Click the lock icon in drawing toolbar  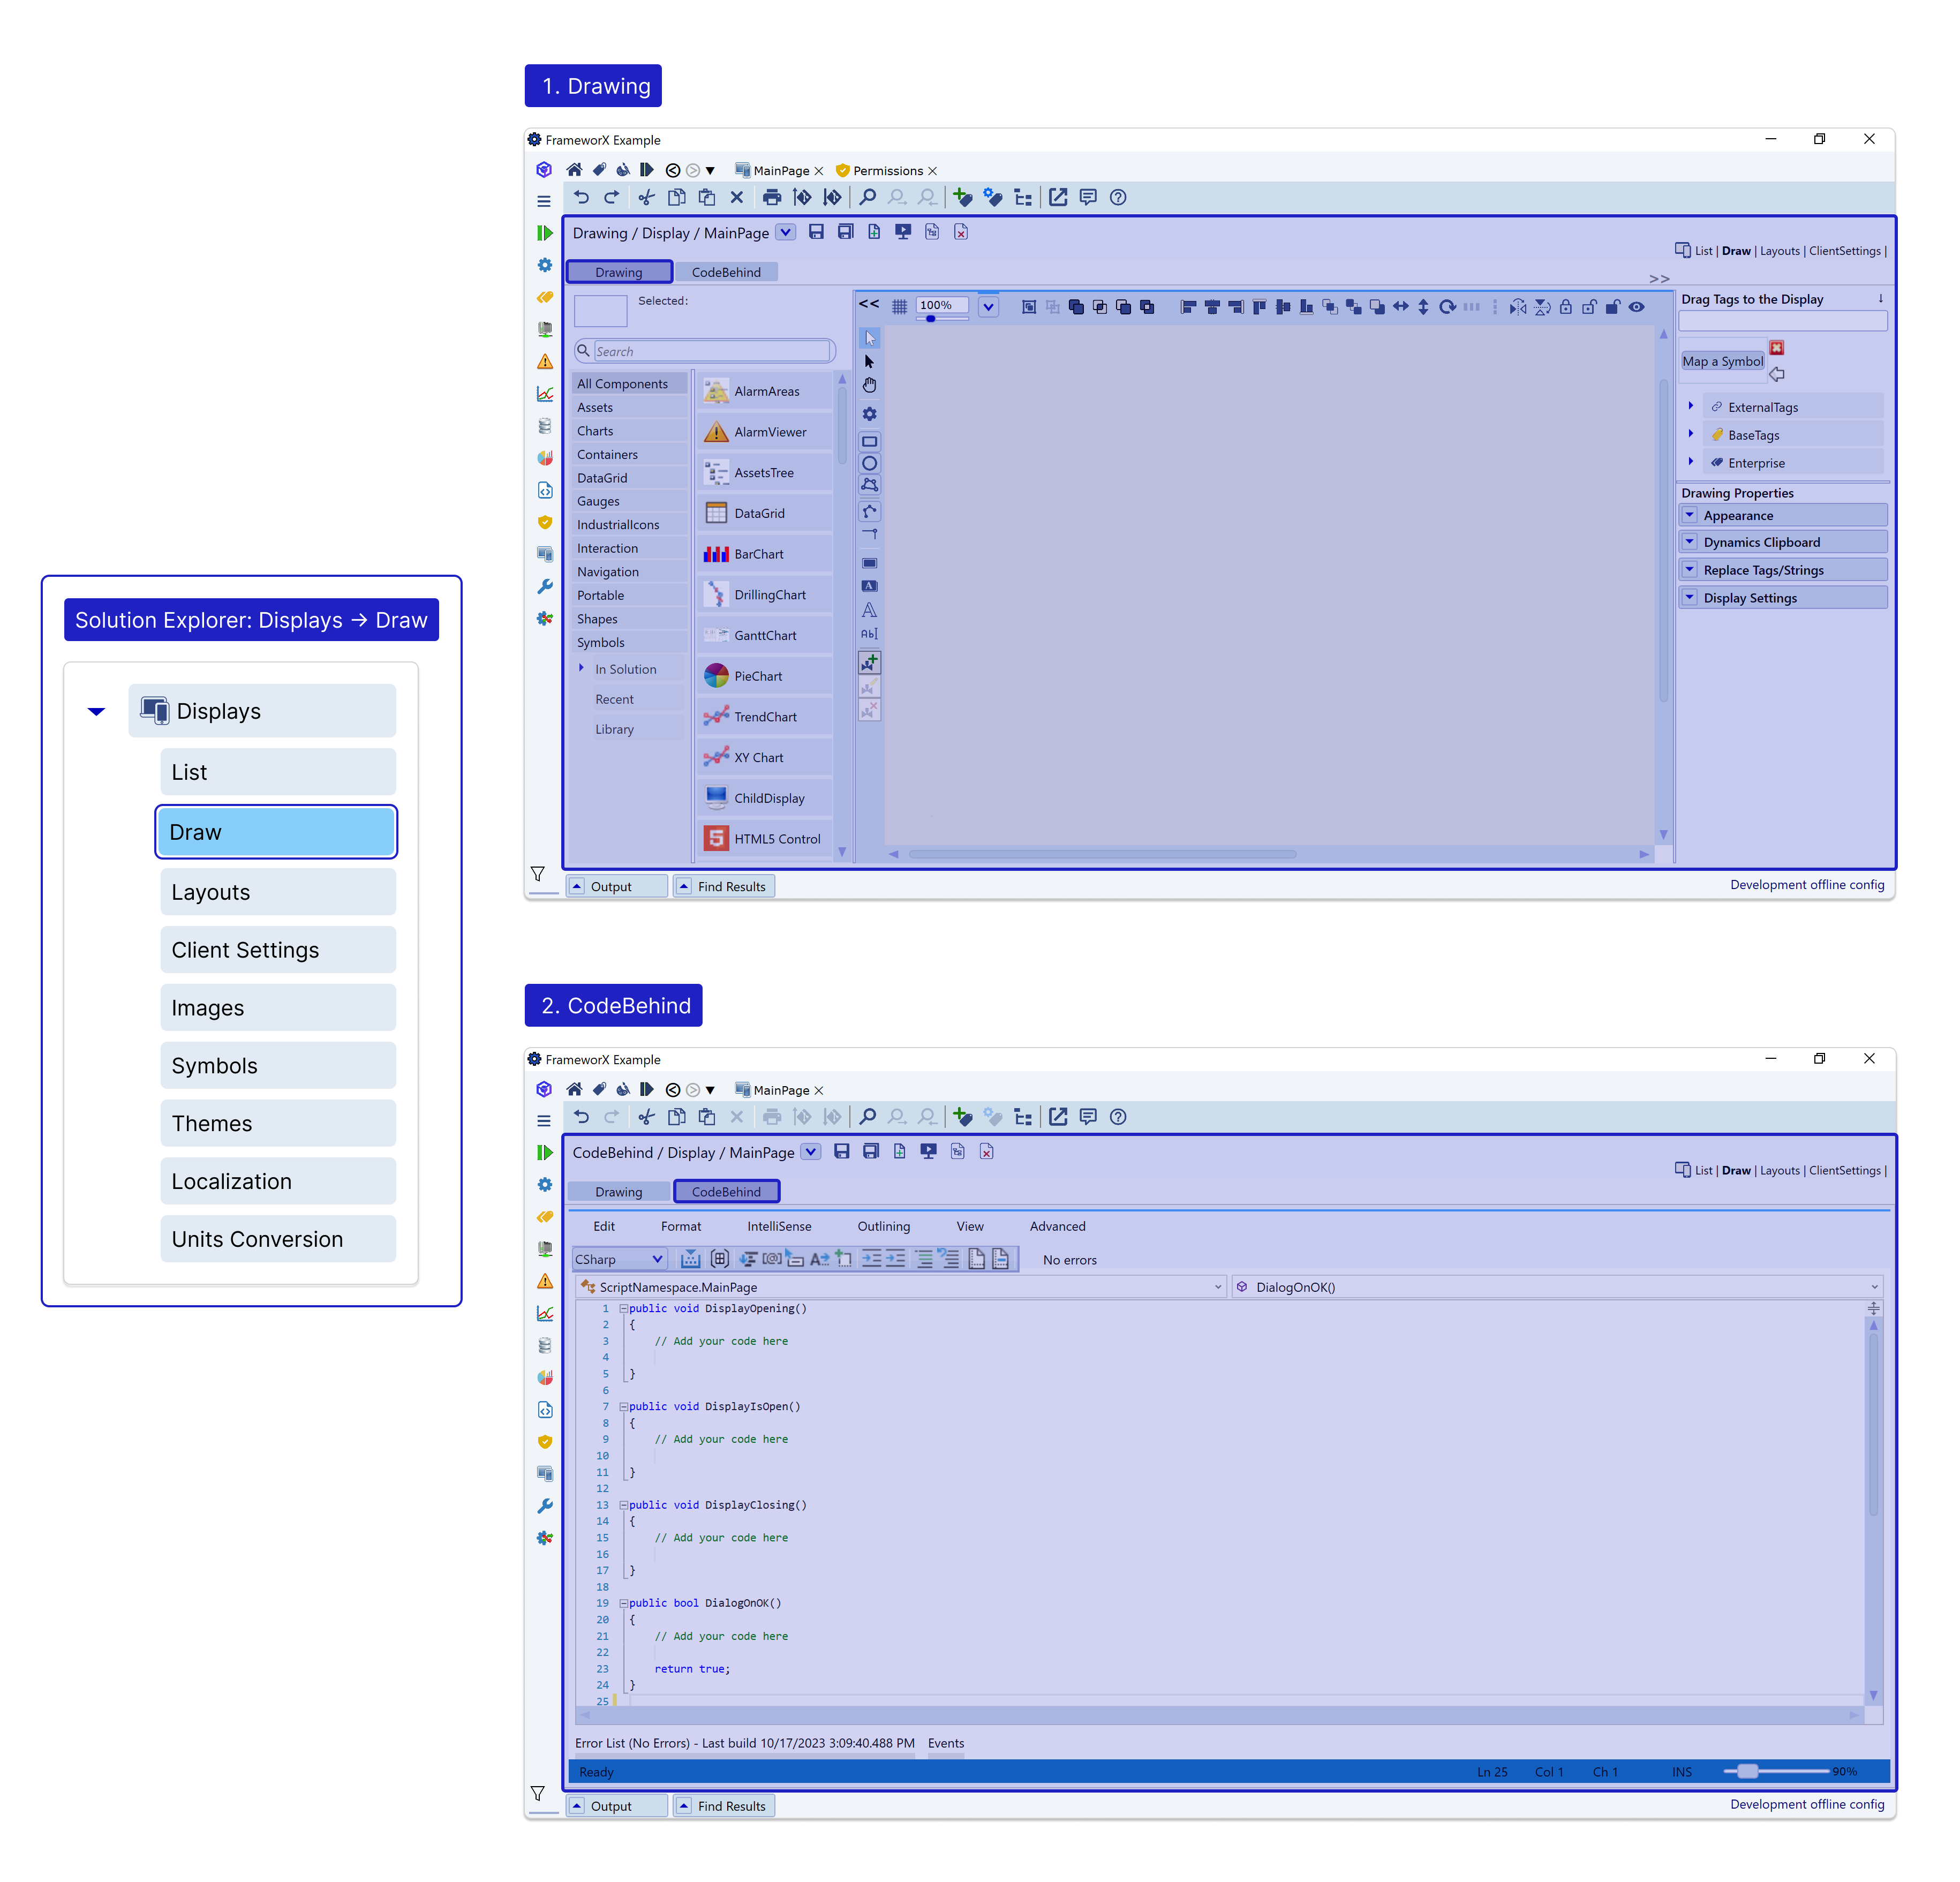(1565, 307)
